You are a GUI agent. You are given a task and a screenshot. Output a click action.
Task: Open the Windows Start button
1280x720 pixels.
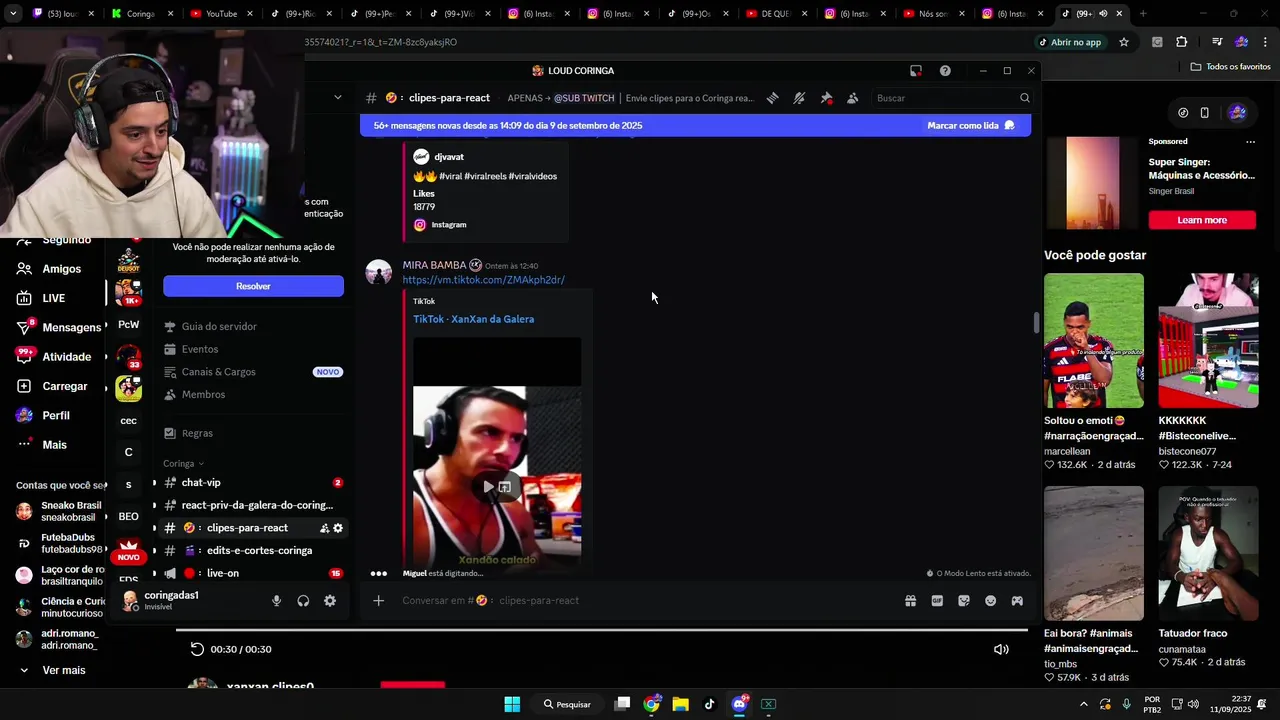512,704
